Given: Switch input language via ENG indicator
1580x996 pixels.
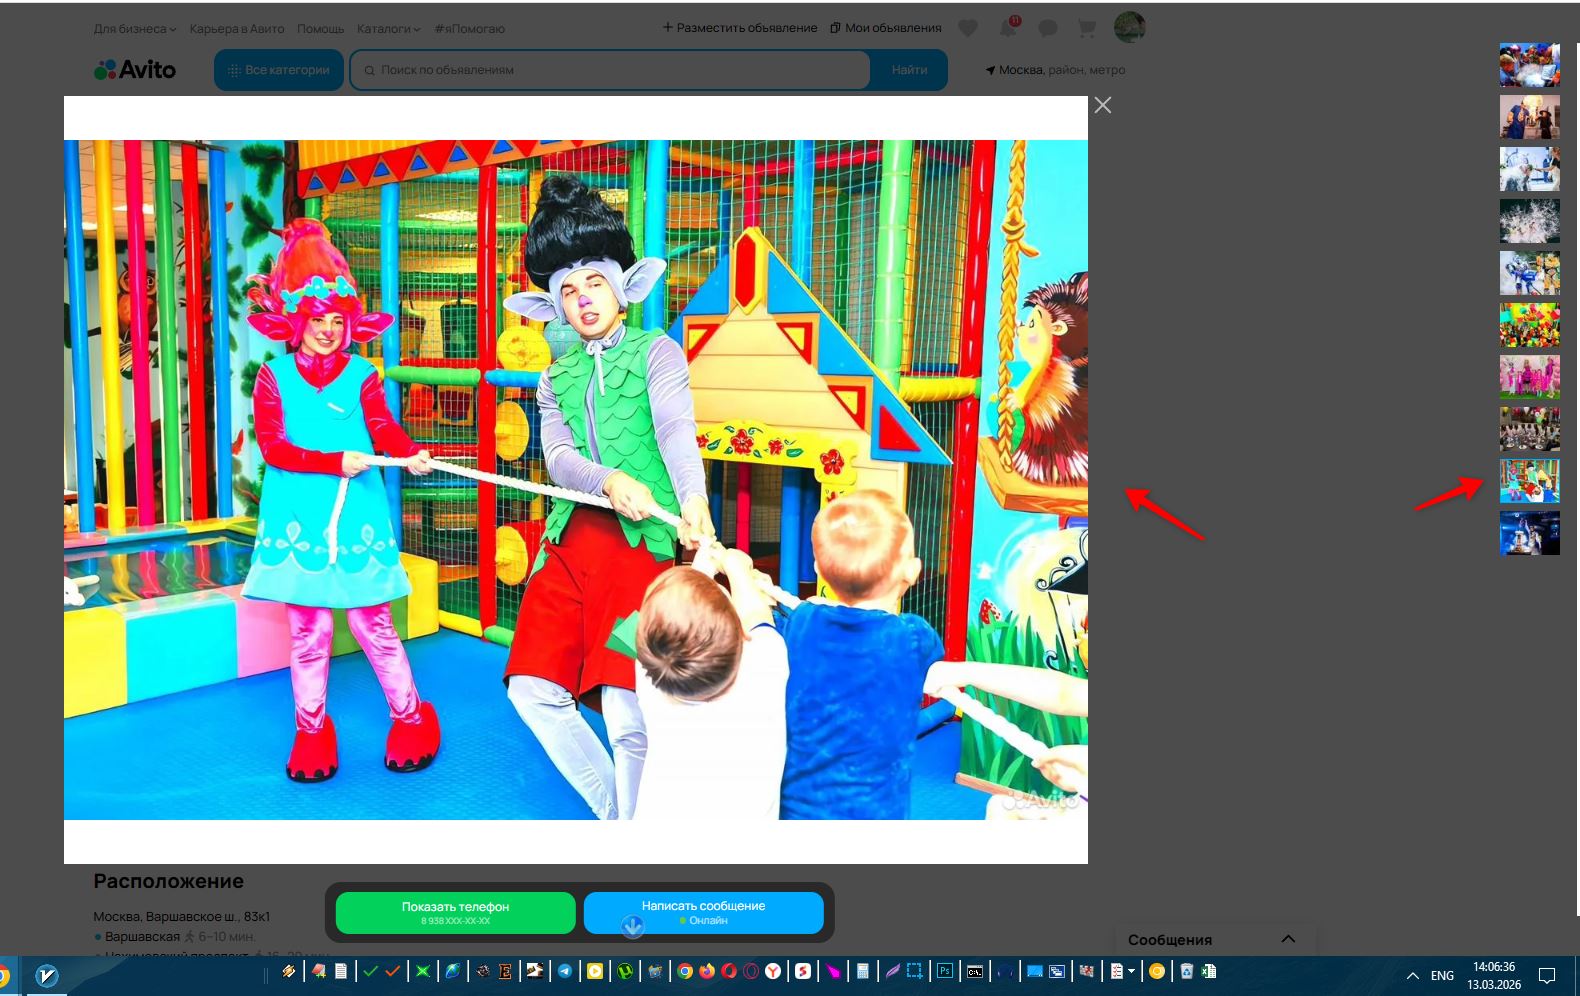Looking at the screenshot, I should (x=1442, y=976).
